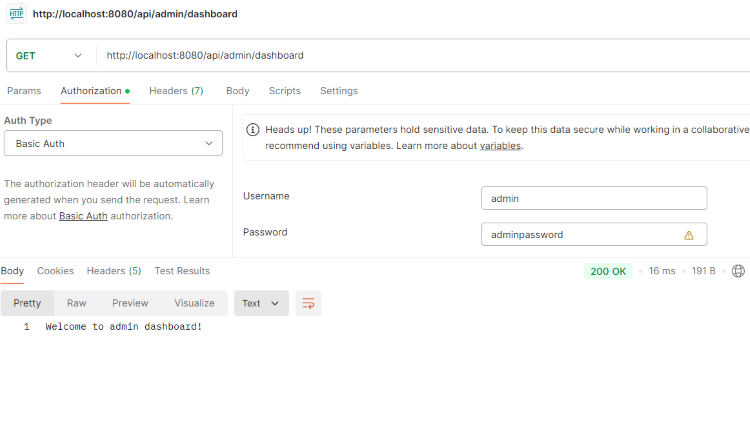Click the globe network icon near response size
The height and width of the screenshot is (424, 750).
pyautogui.click(x=739, y=271)
